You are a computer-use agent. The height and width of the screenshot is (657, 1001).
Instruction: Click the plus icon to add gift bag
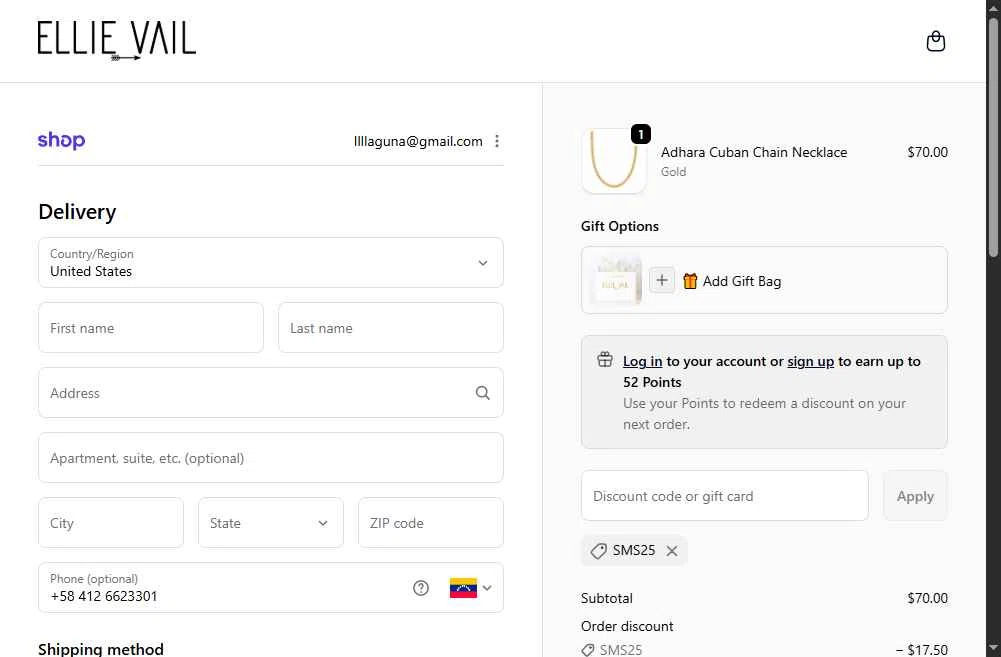(x=662, y=280)
